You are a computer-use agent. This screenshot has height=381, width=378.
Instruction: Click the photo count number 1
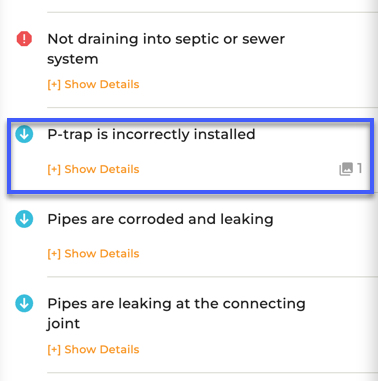[x=359, y=168]
